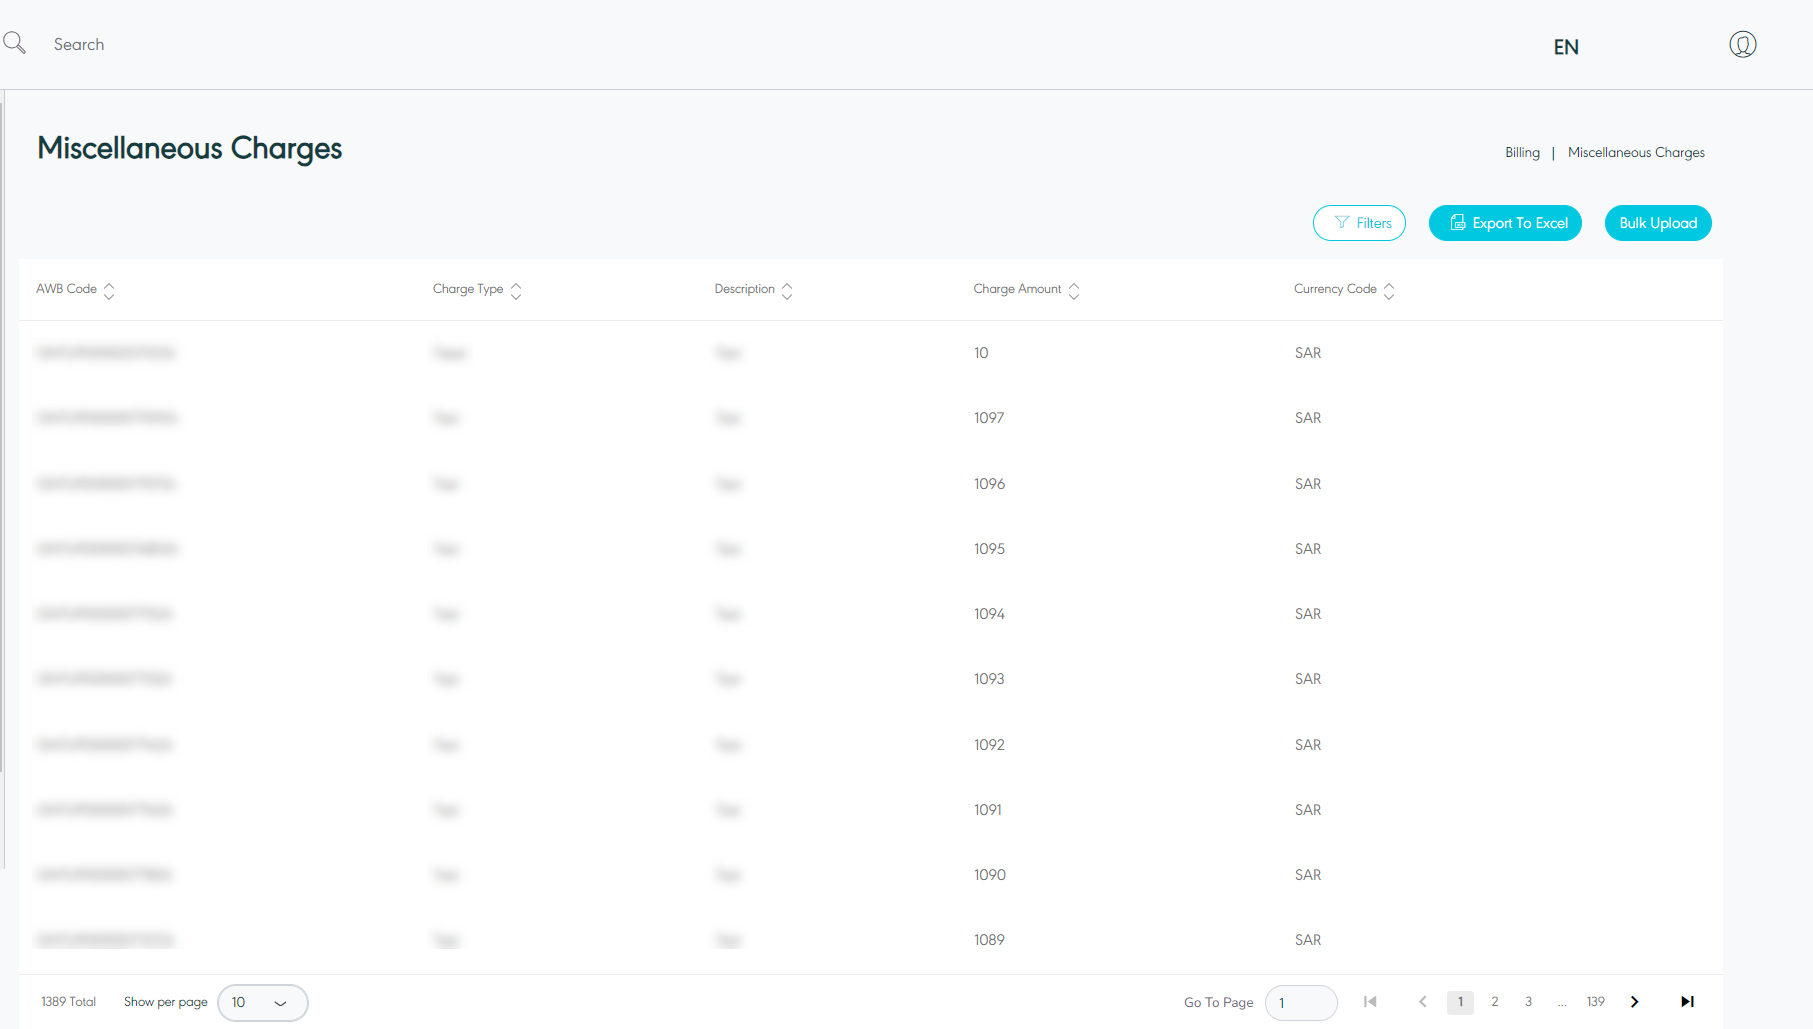
Task: Go to previous page with the left chevron
Action: coord(1423,1001)
